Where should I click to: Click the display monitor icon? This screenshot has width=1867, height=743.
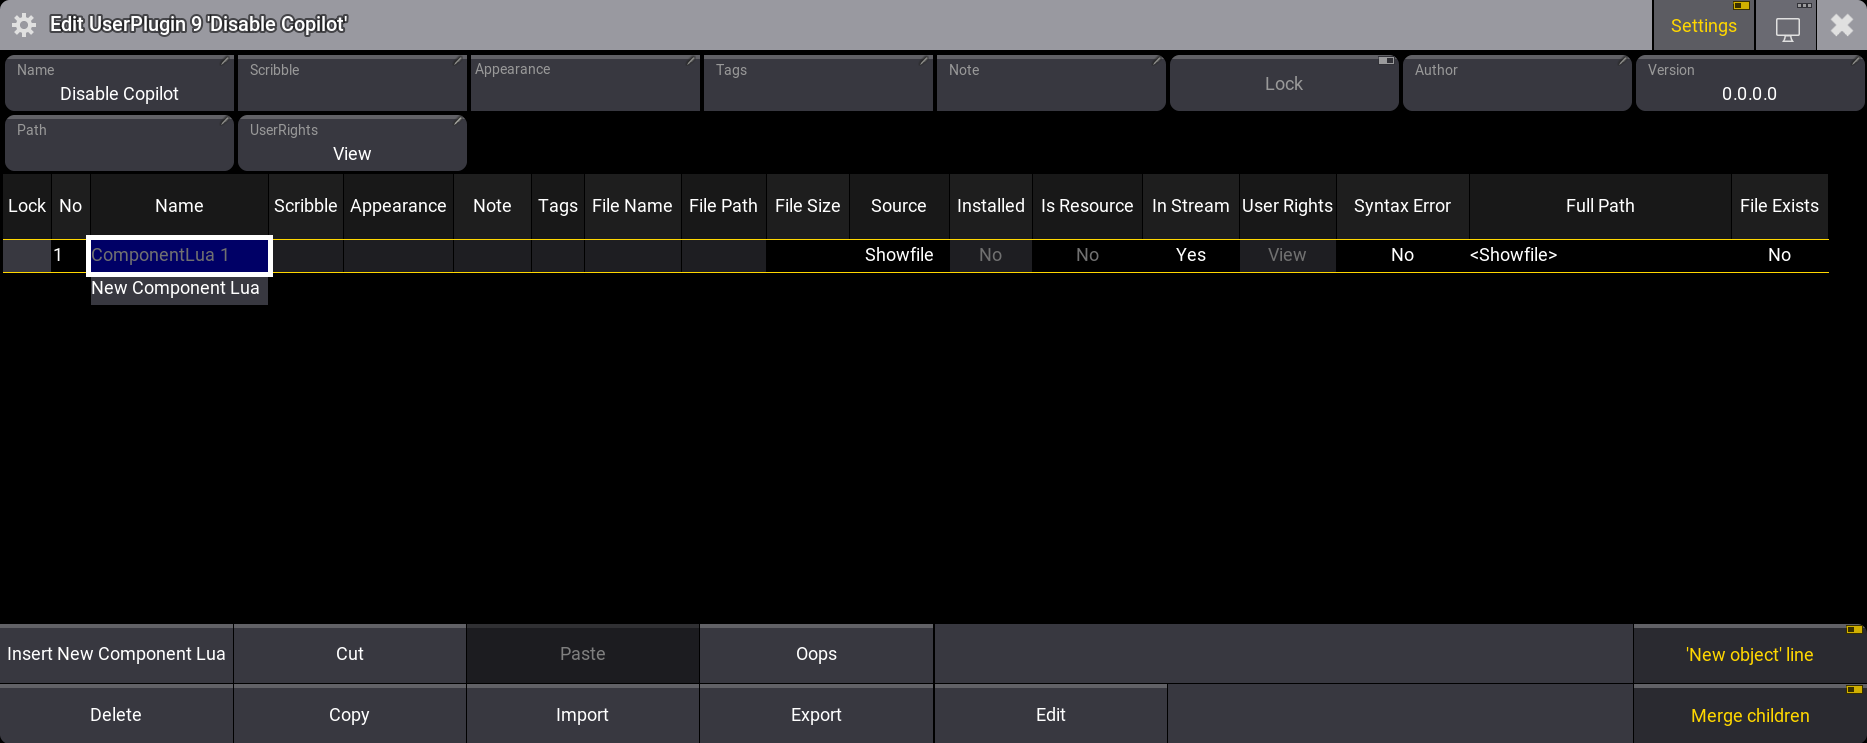[1787, 27]
